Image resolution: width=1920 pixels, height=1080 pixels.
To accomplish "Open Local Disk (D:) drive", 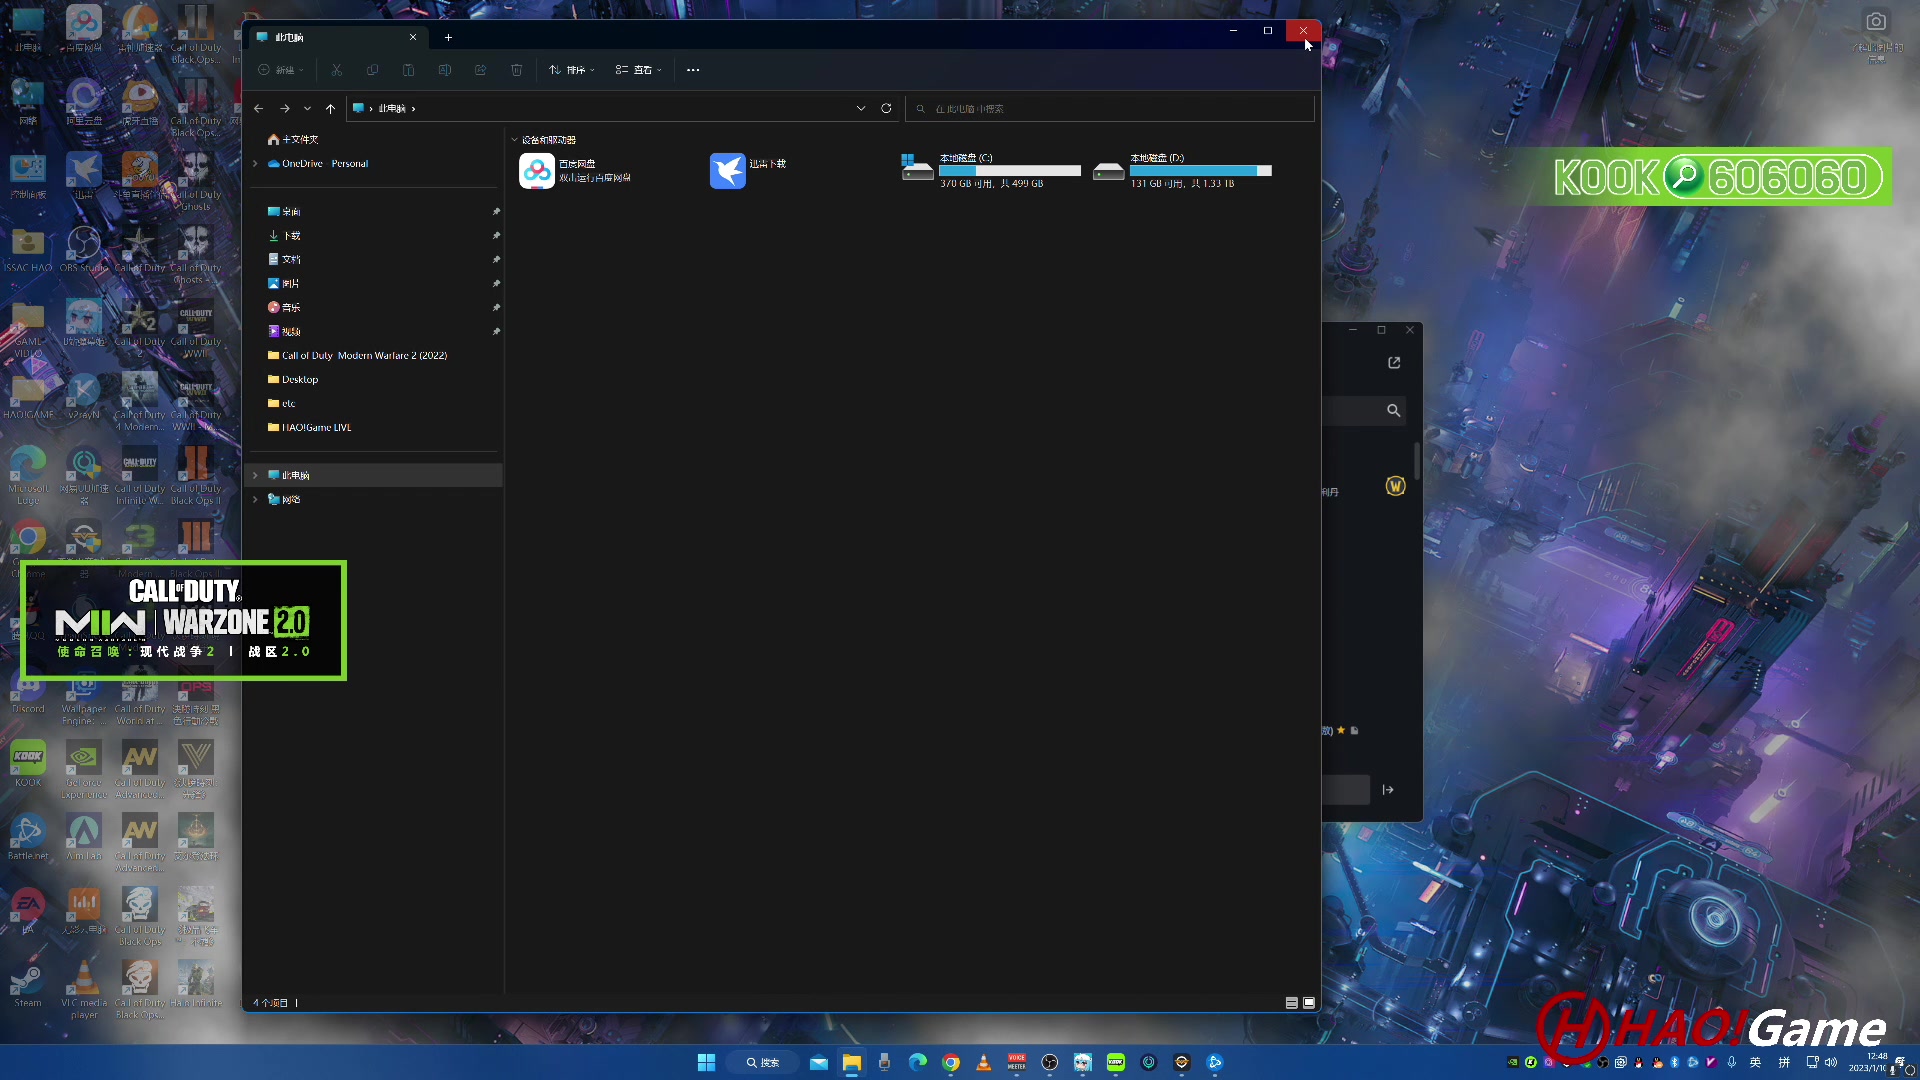I will [x=1182, y=171].
